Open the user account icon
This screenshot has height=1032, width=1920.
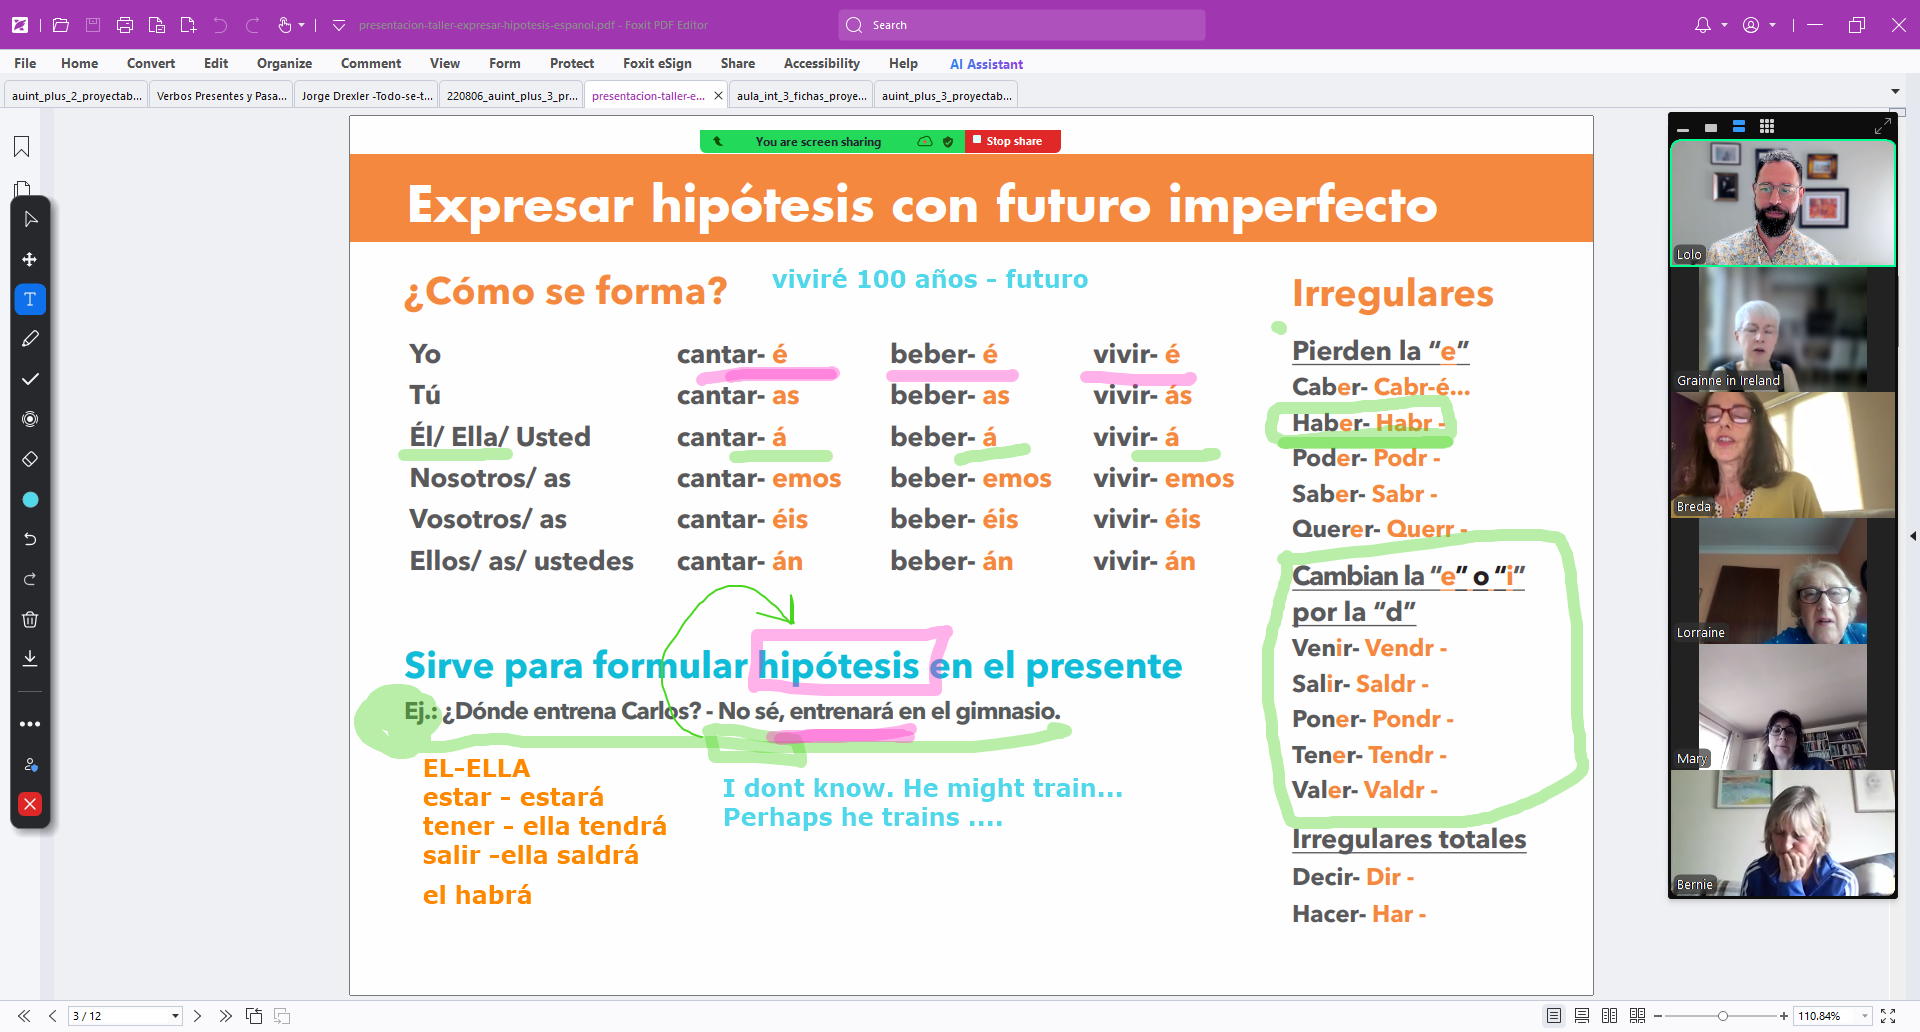[1751, 25]
